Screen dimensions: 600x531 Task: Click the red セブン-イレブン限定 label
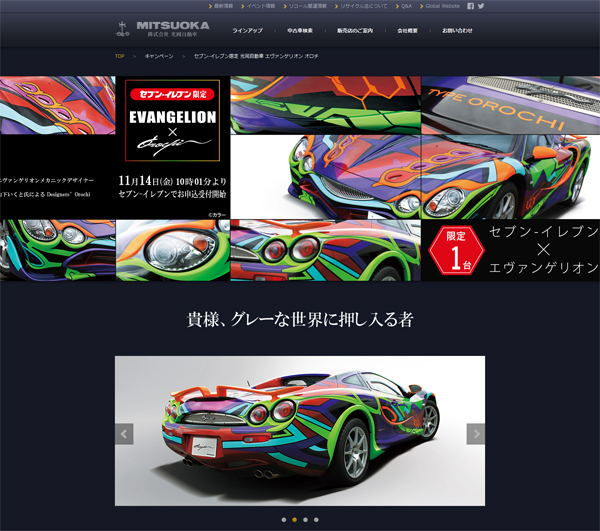172,94
